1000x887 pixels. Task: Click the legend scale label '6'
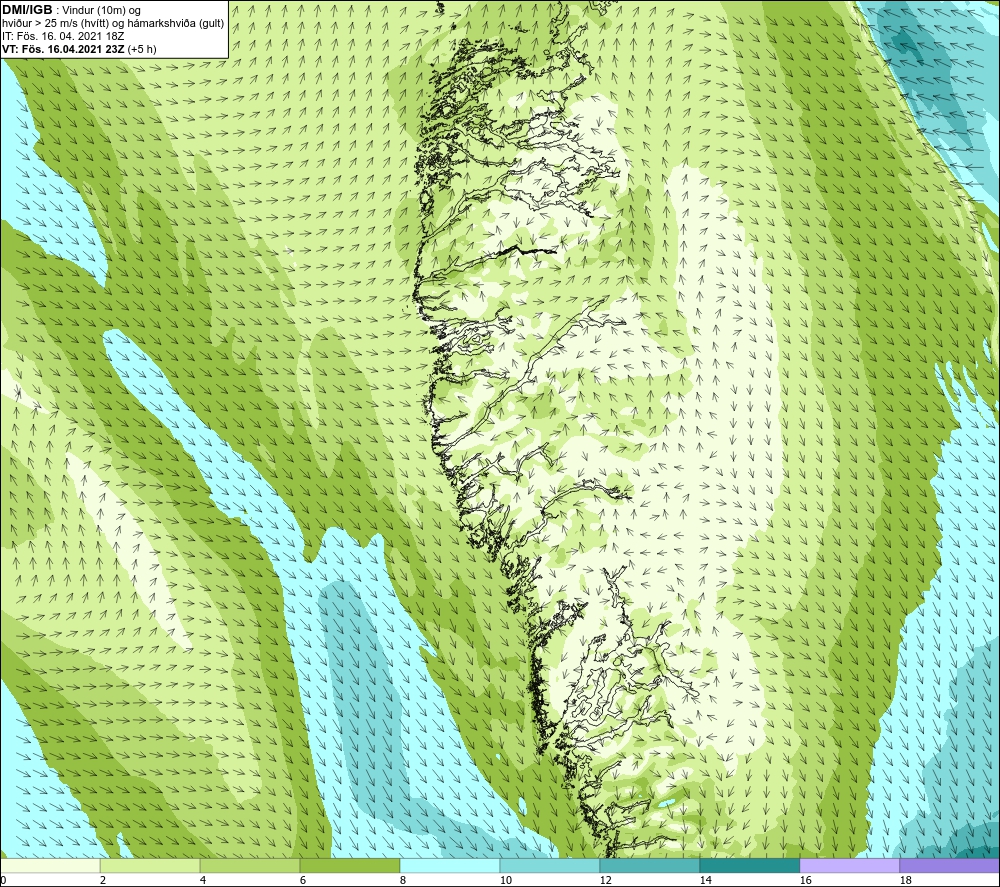click(303, 881)
